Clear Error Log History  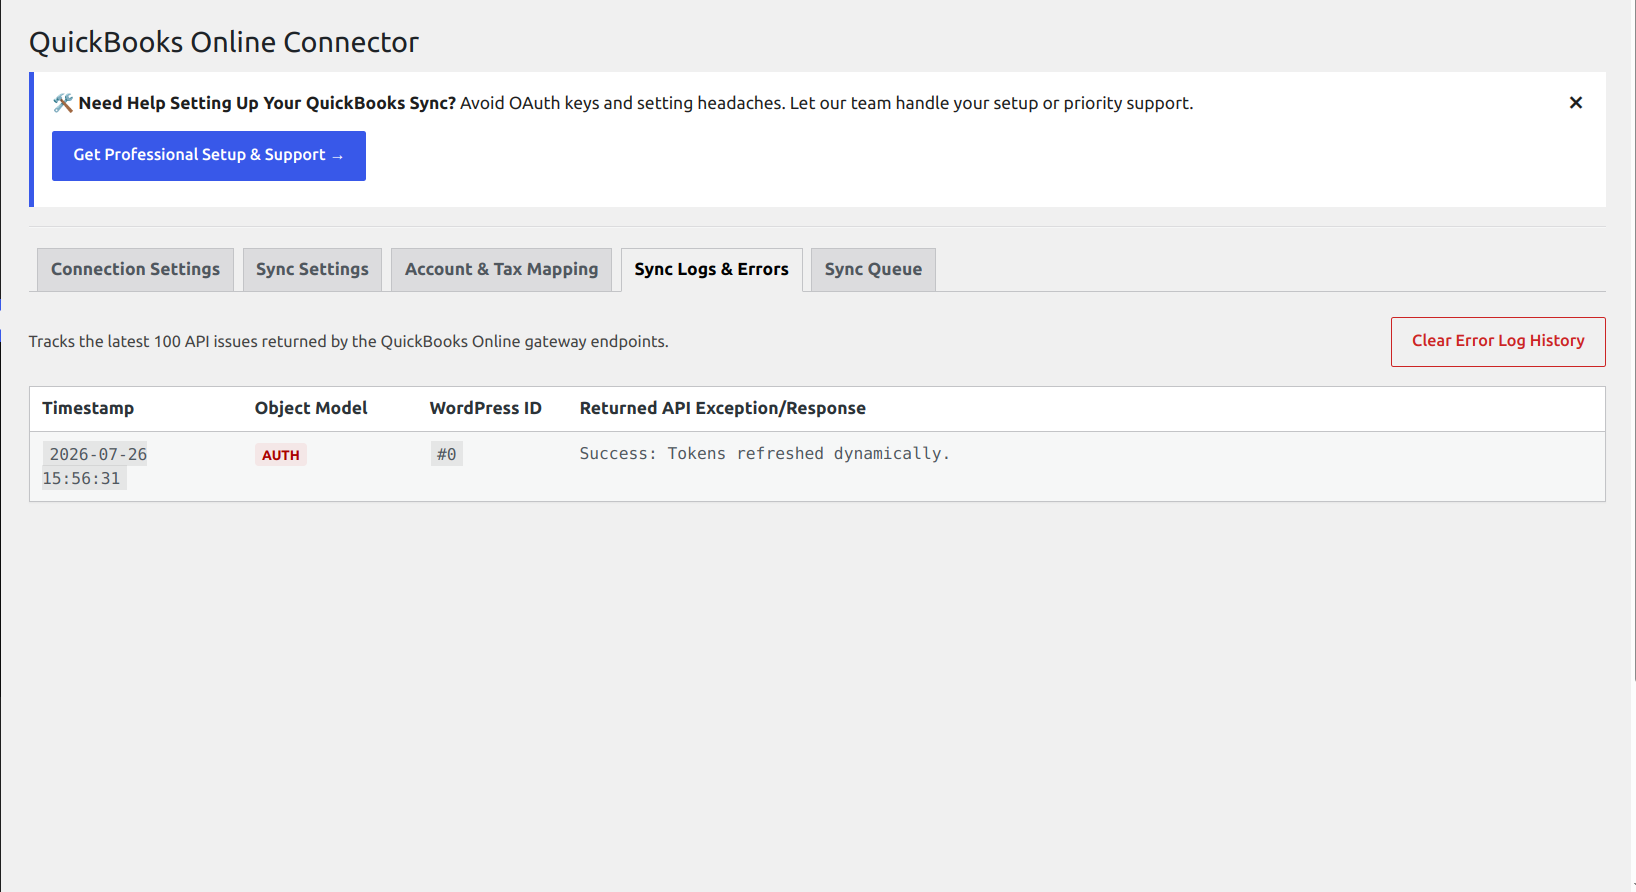pos(1498,342)
